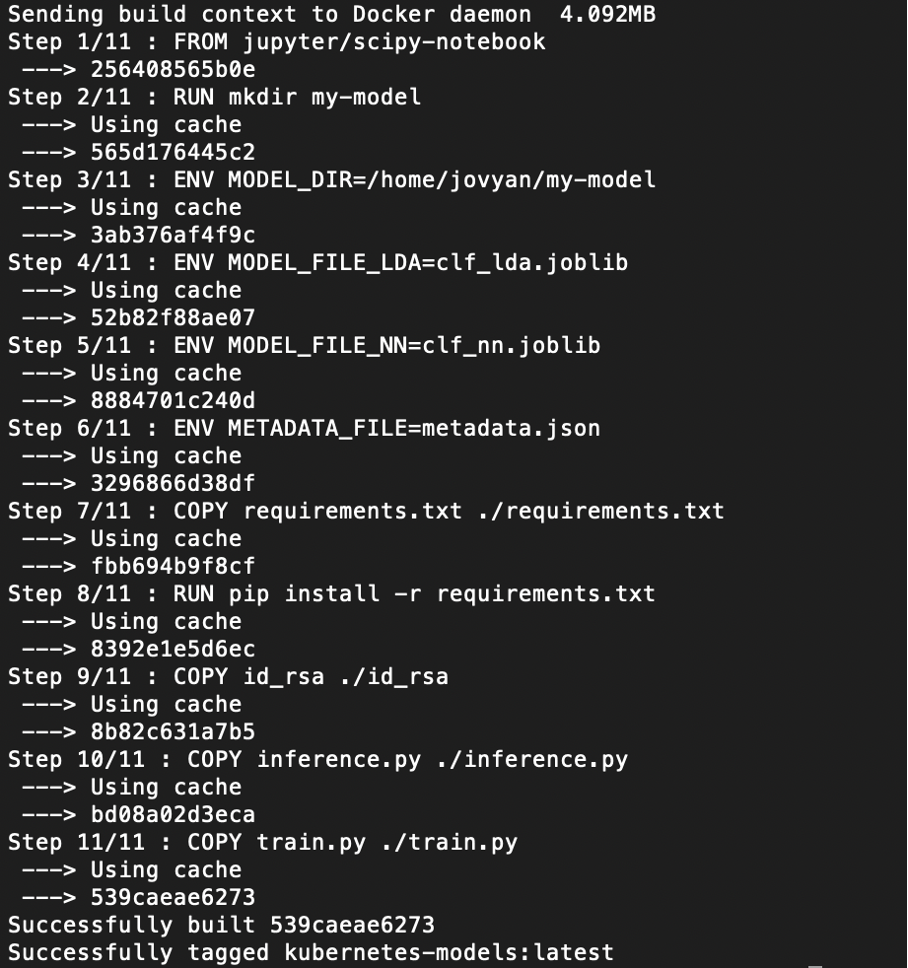Image resolution: width=908 pixels, height=968 pixels.
Task: Click the 'Successfully tagged kubernetes-models:latest' line
Action: (x=311, y=952)
